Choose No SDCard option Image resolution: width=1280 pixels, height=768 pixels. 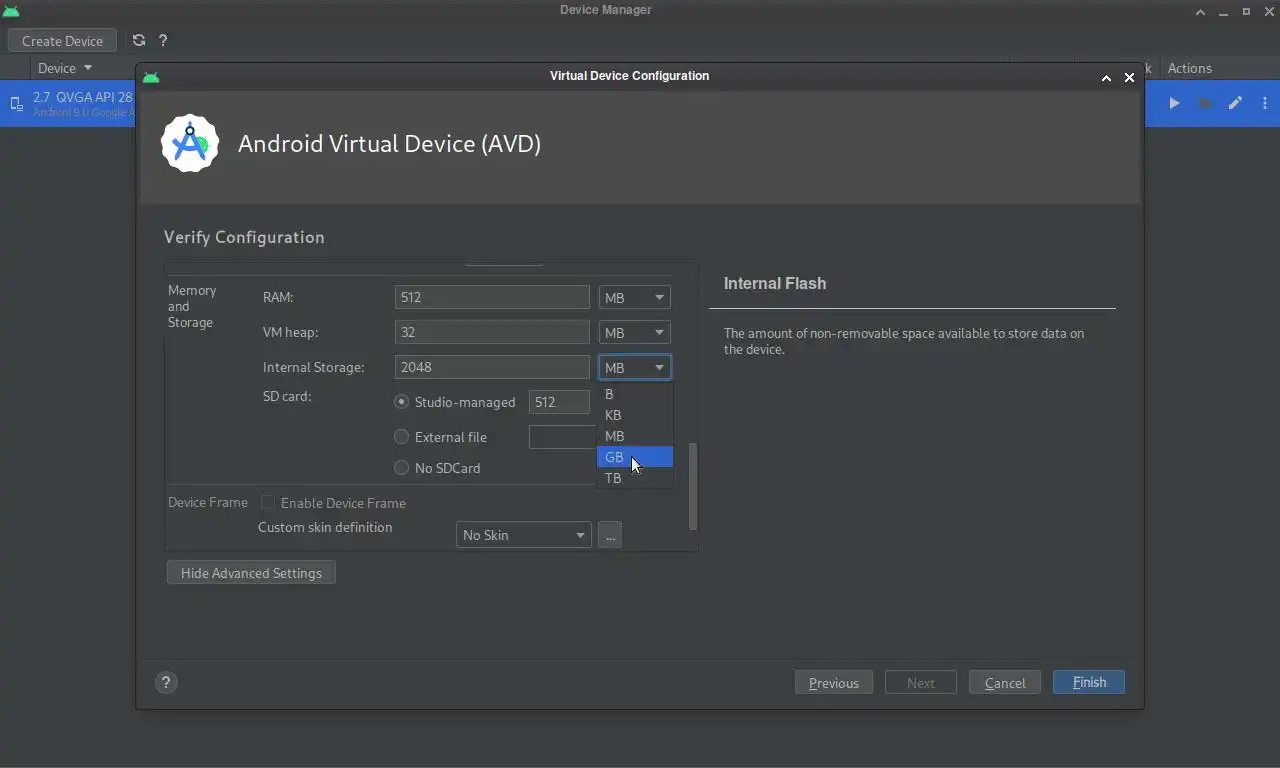point(401,468)
